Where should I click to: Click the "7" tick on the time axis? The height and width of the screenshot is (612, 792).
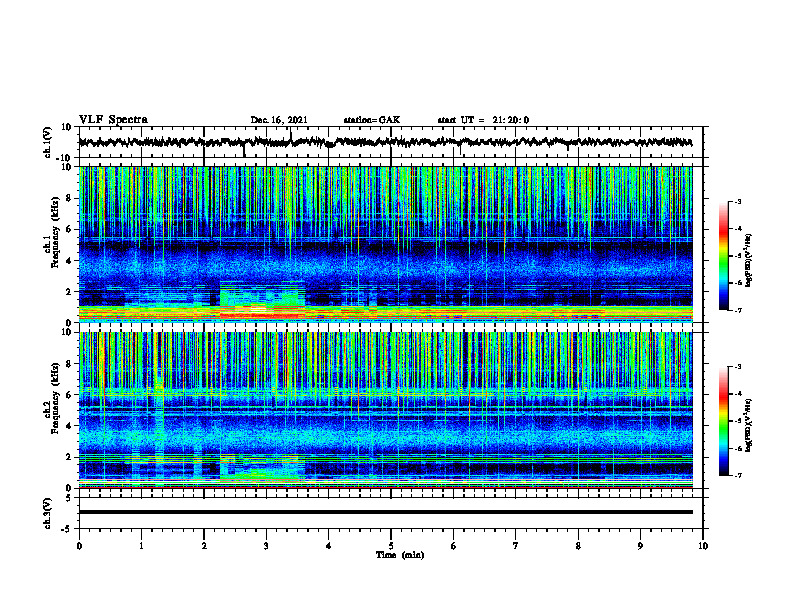click(516, 546)
